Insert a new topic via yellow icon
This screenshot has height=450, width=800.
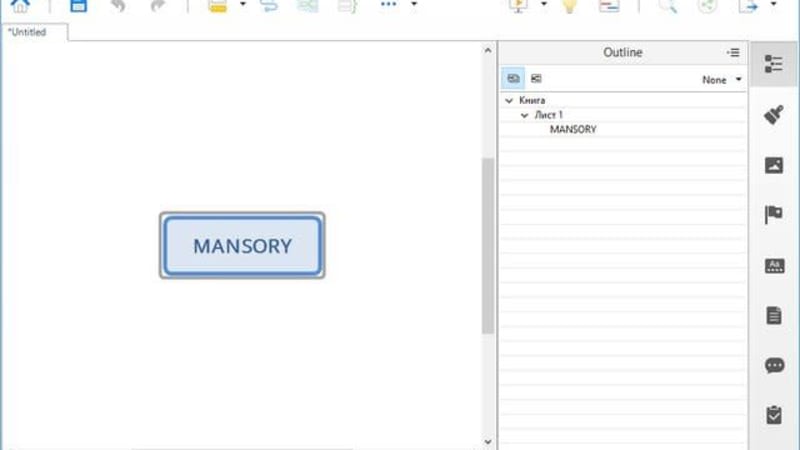[218, 6]
